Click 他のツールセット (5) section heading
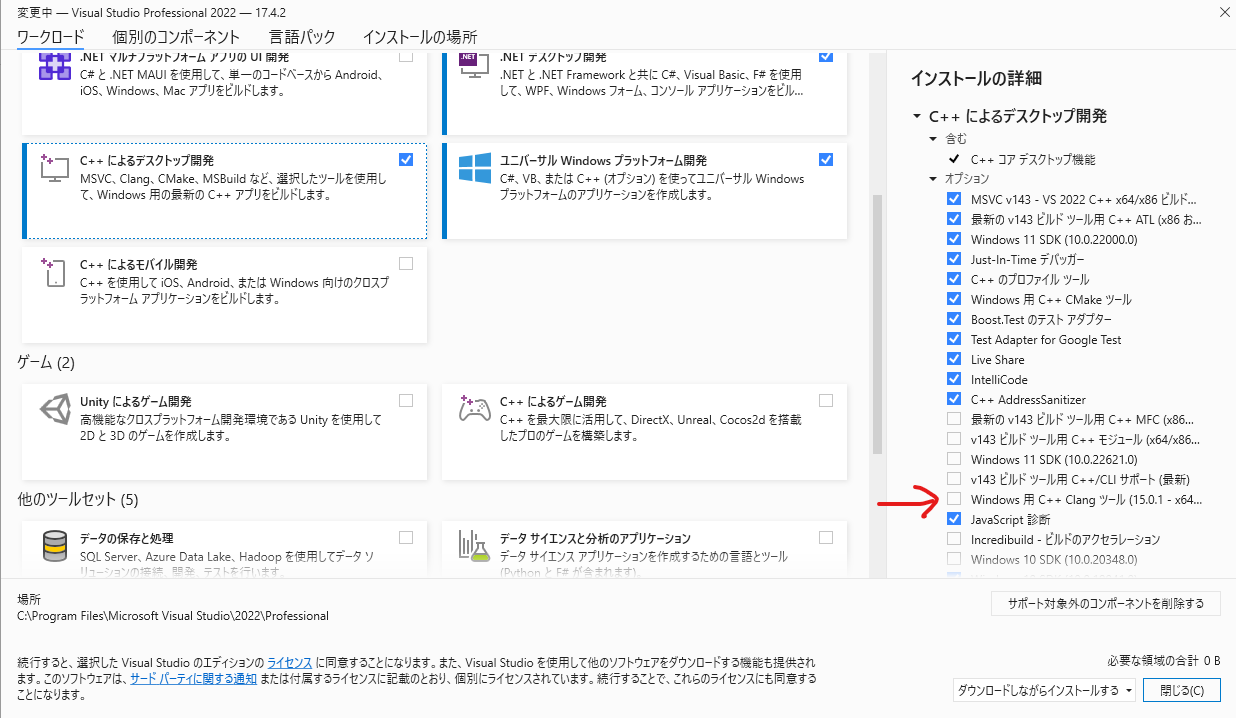Screen dimensions: 1236x718 78,499
